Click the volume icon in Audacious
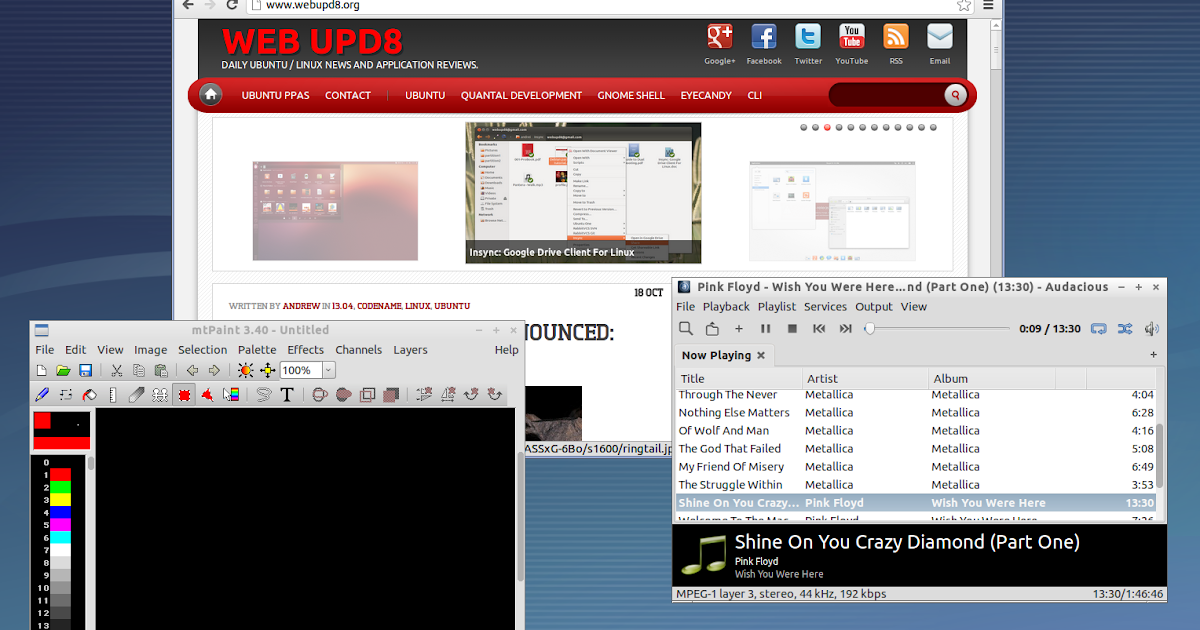 1151,330
